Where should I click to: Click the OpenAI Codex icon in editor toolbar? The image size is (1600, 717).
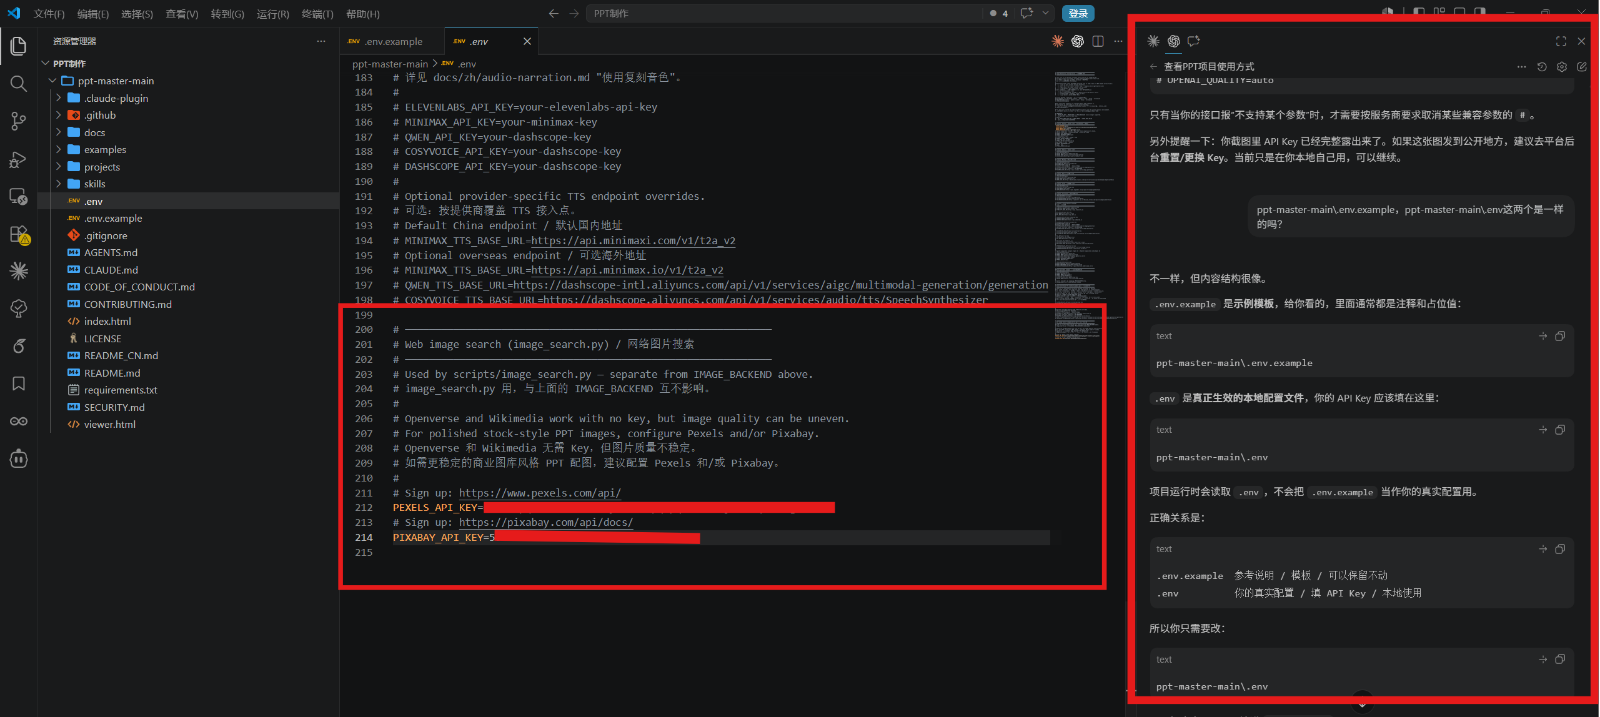click(1078, 41)
